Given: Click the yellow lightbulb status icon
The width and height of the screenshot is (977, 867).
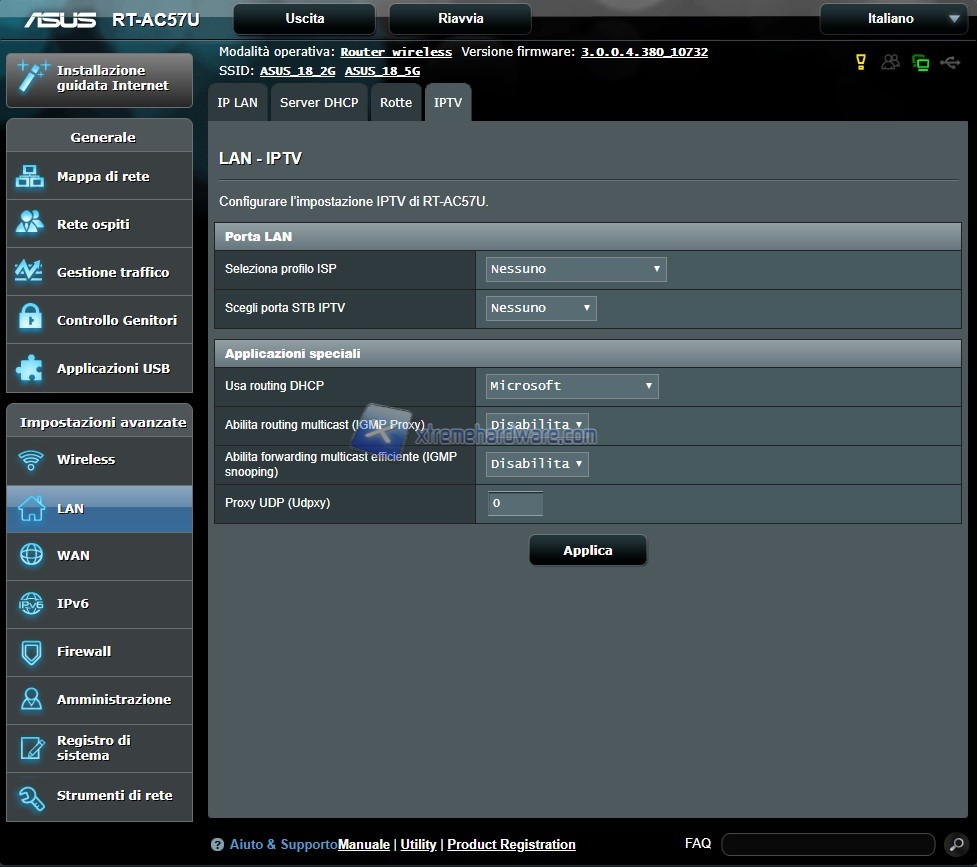Looking at the screenshot, I should pos(860,62).
